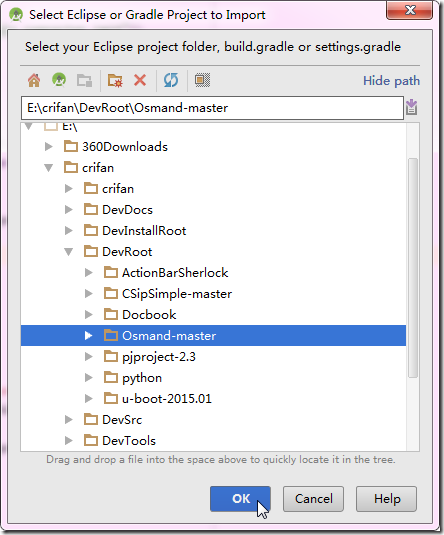Expand the 360Downloads folder

[49, 147]
